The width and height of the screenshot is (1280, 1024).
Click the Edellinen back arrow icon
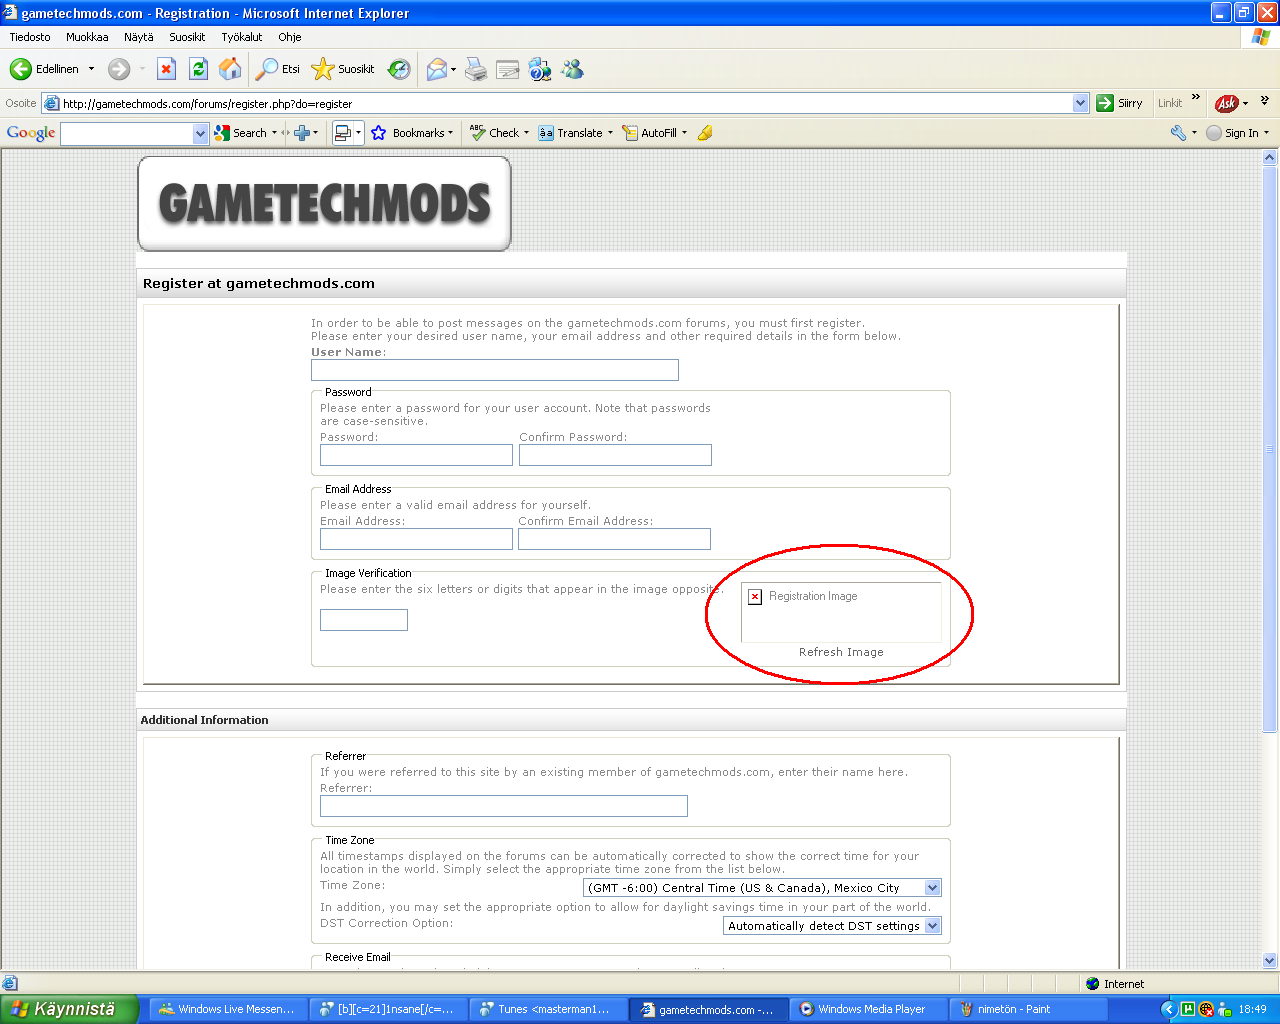pos(21,69)
